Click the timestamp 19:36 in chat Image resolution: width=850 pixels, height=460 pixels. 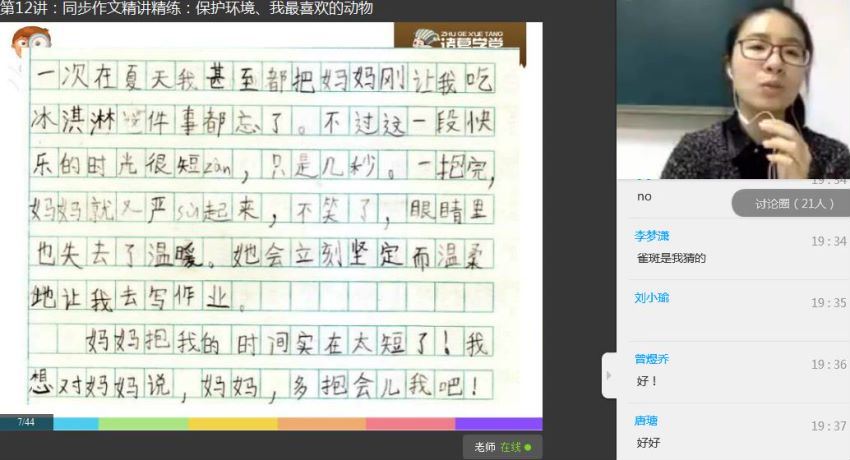click(828, 365)
